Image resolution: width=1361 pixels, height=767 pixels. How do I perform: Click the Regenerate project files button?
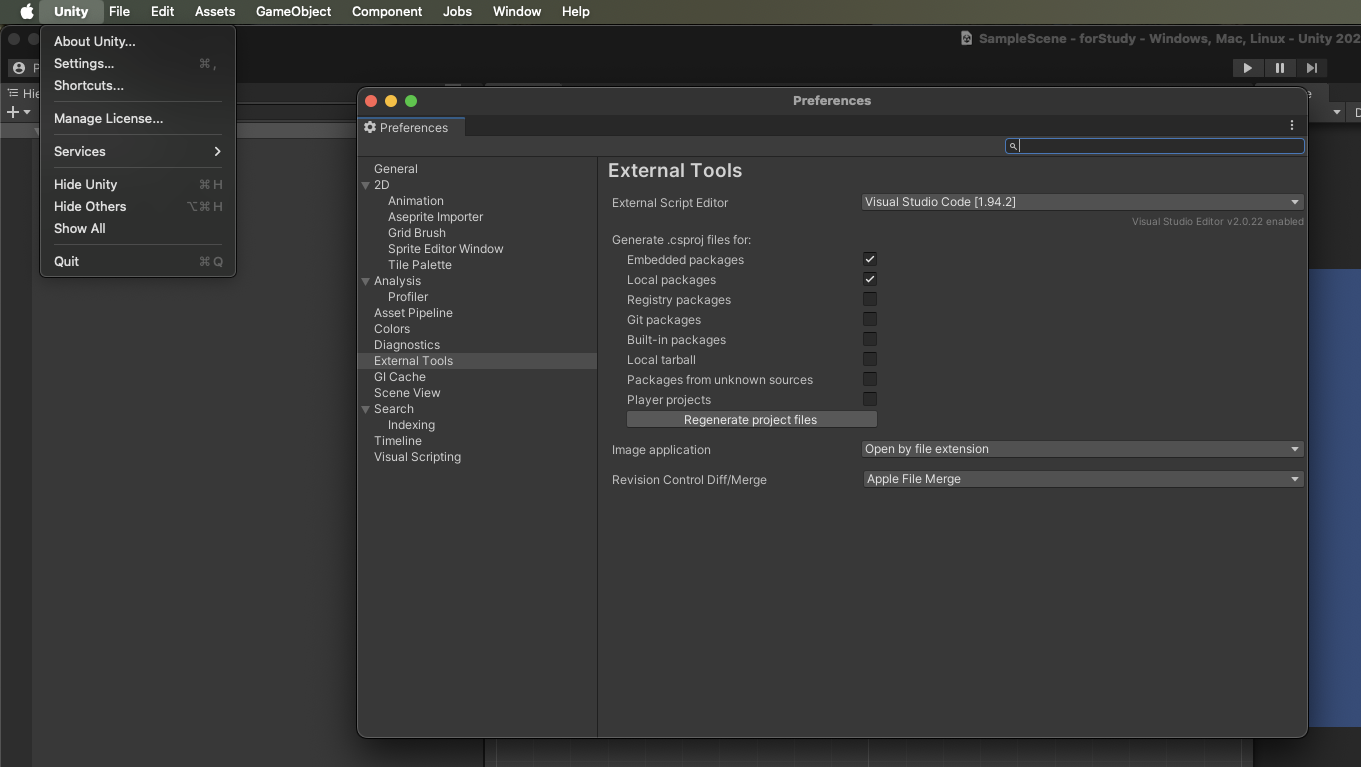coord(751,420)
